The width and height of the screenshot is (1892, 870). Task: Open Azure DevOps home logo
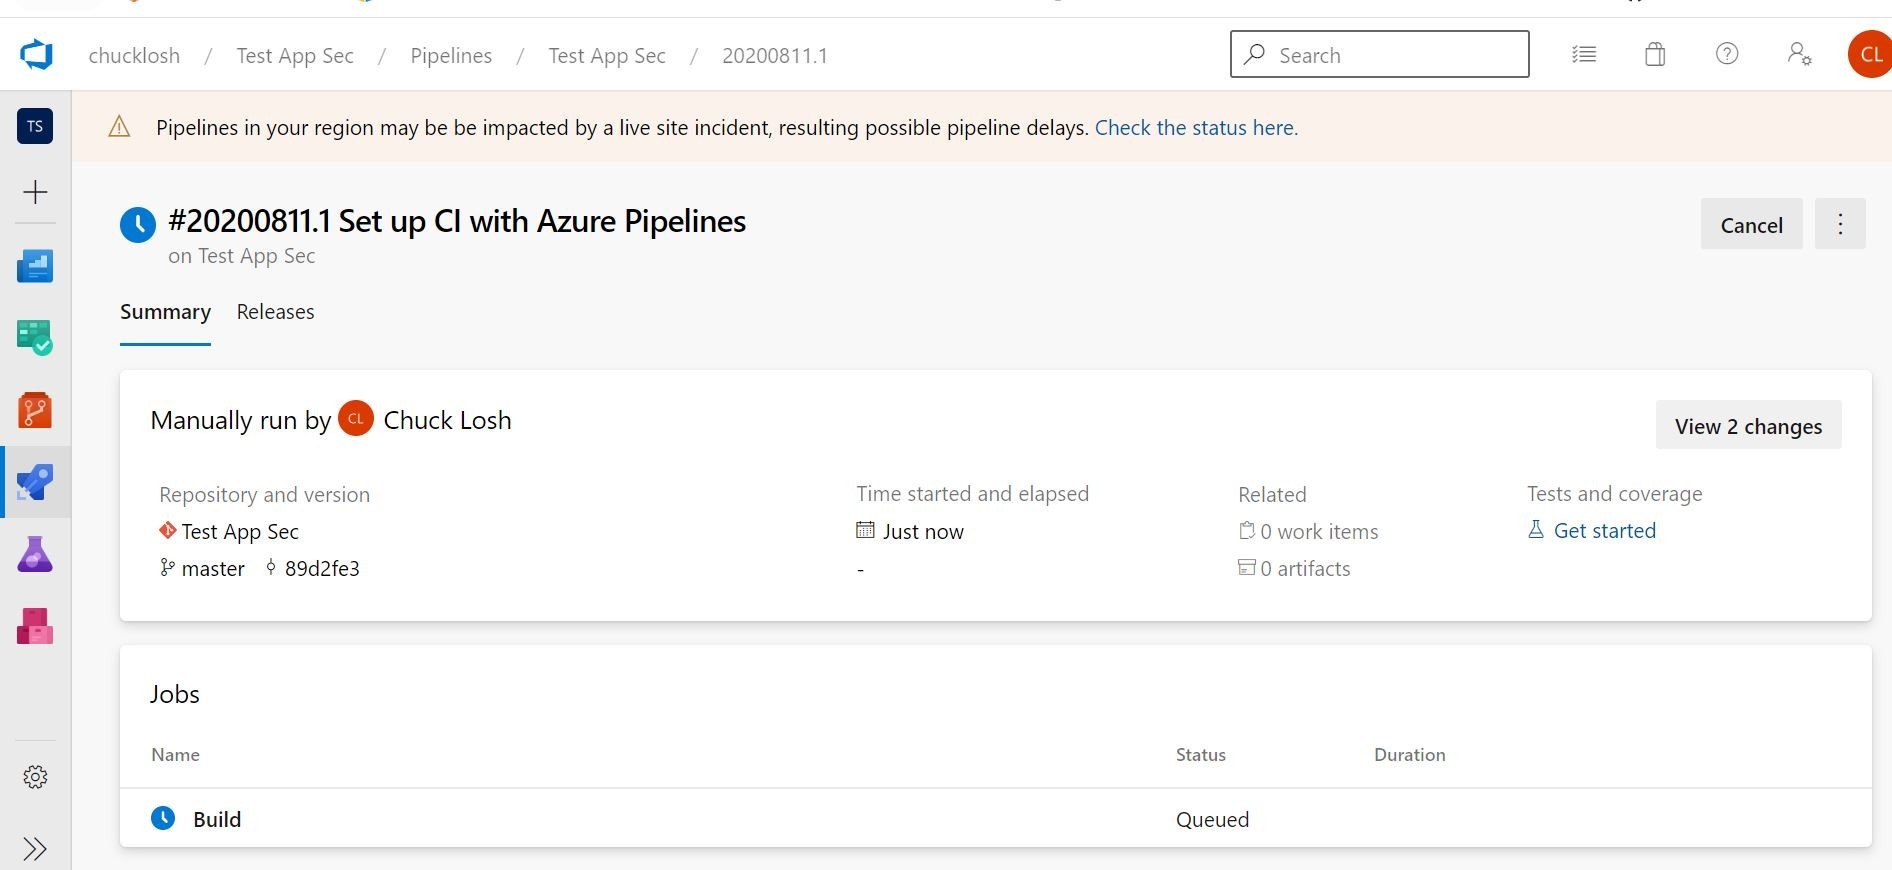[x=36, y=55]
